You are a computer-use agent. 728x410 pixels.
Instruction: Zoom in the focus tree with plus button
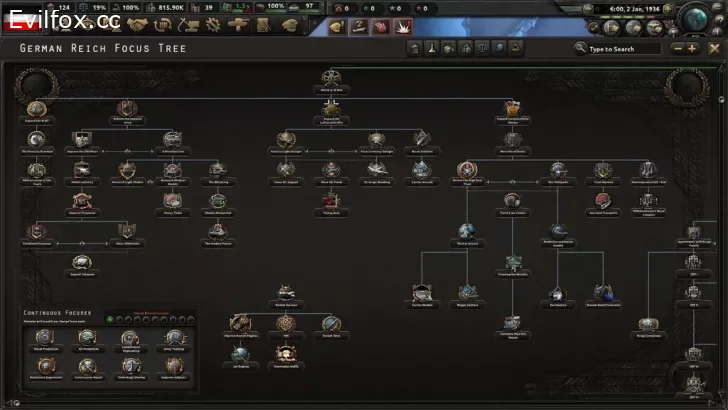pos(692,48)
